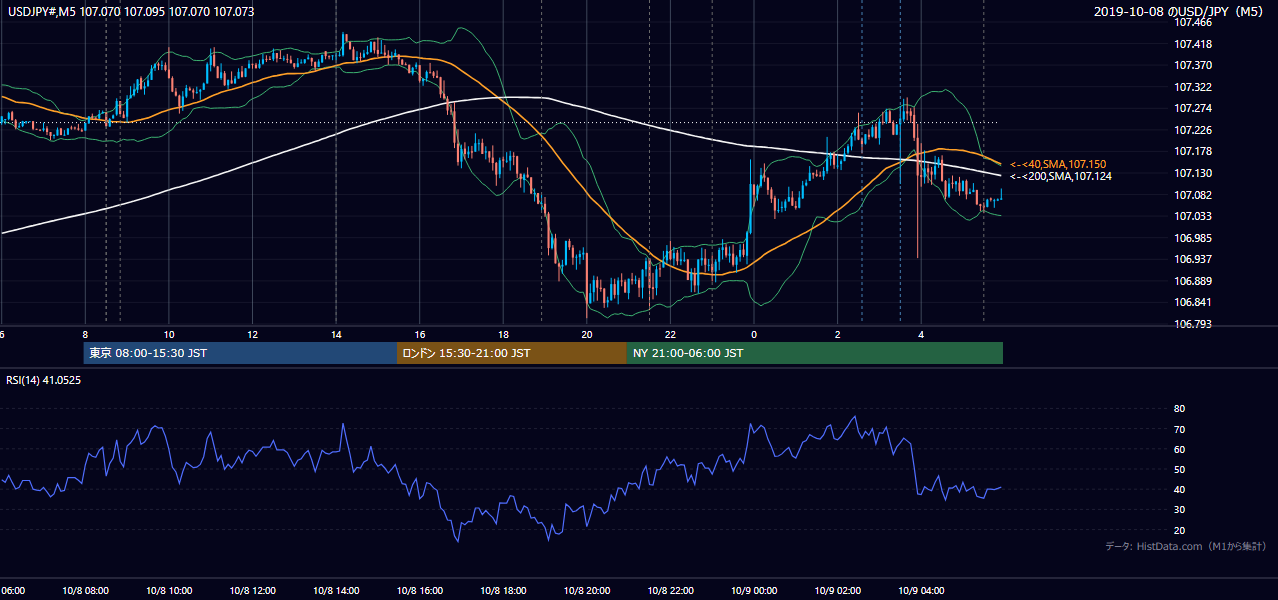Click the RSI axis value 20
The height and width of the screenshot is (600, 1278).
(1179, 530)
